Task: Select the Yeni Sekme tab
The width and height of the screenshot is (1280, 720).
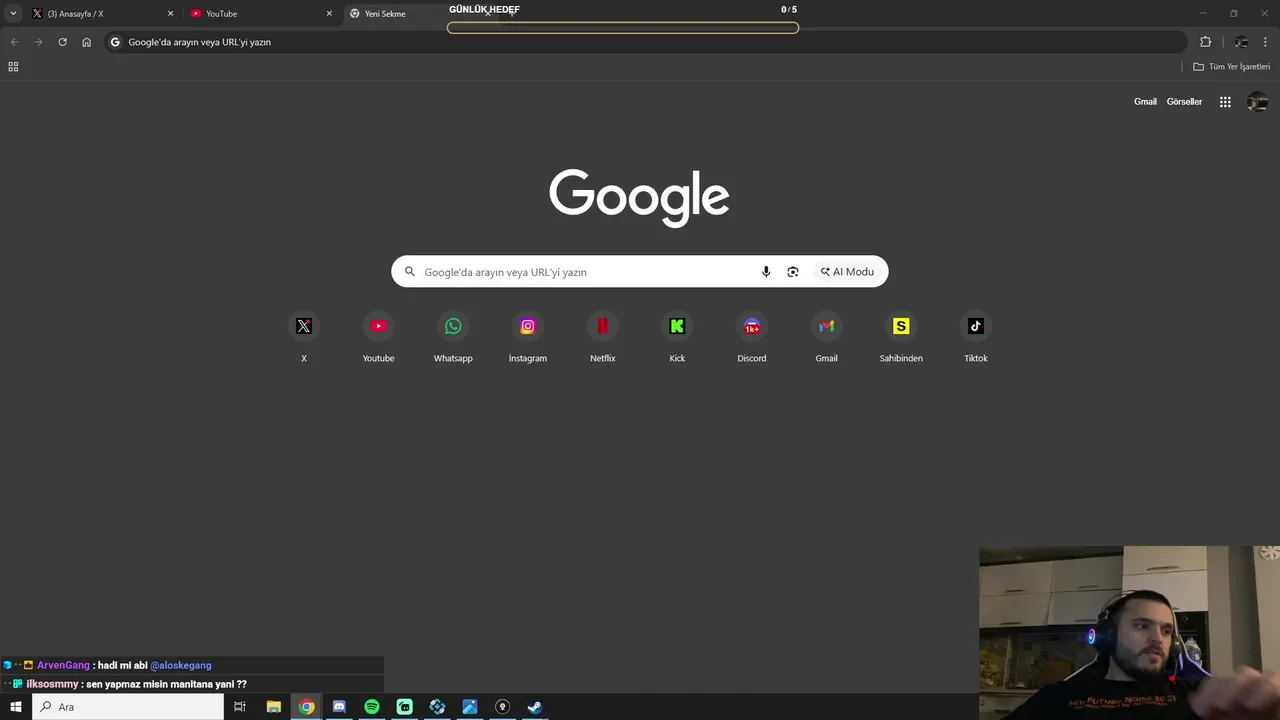Action: coord(420,14)
